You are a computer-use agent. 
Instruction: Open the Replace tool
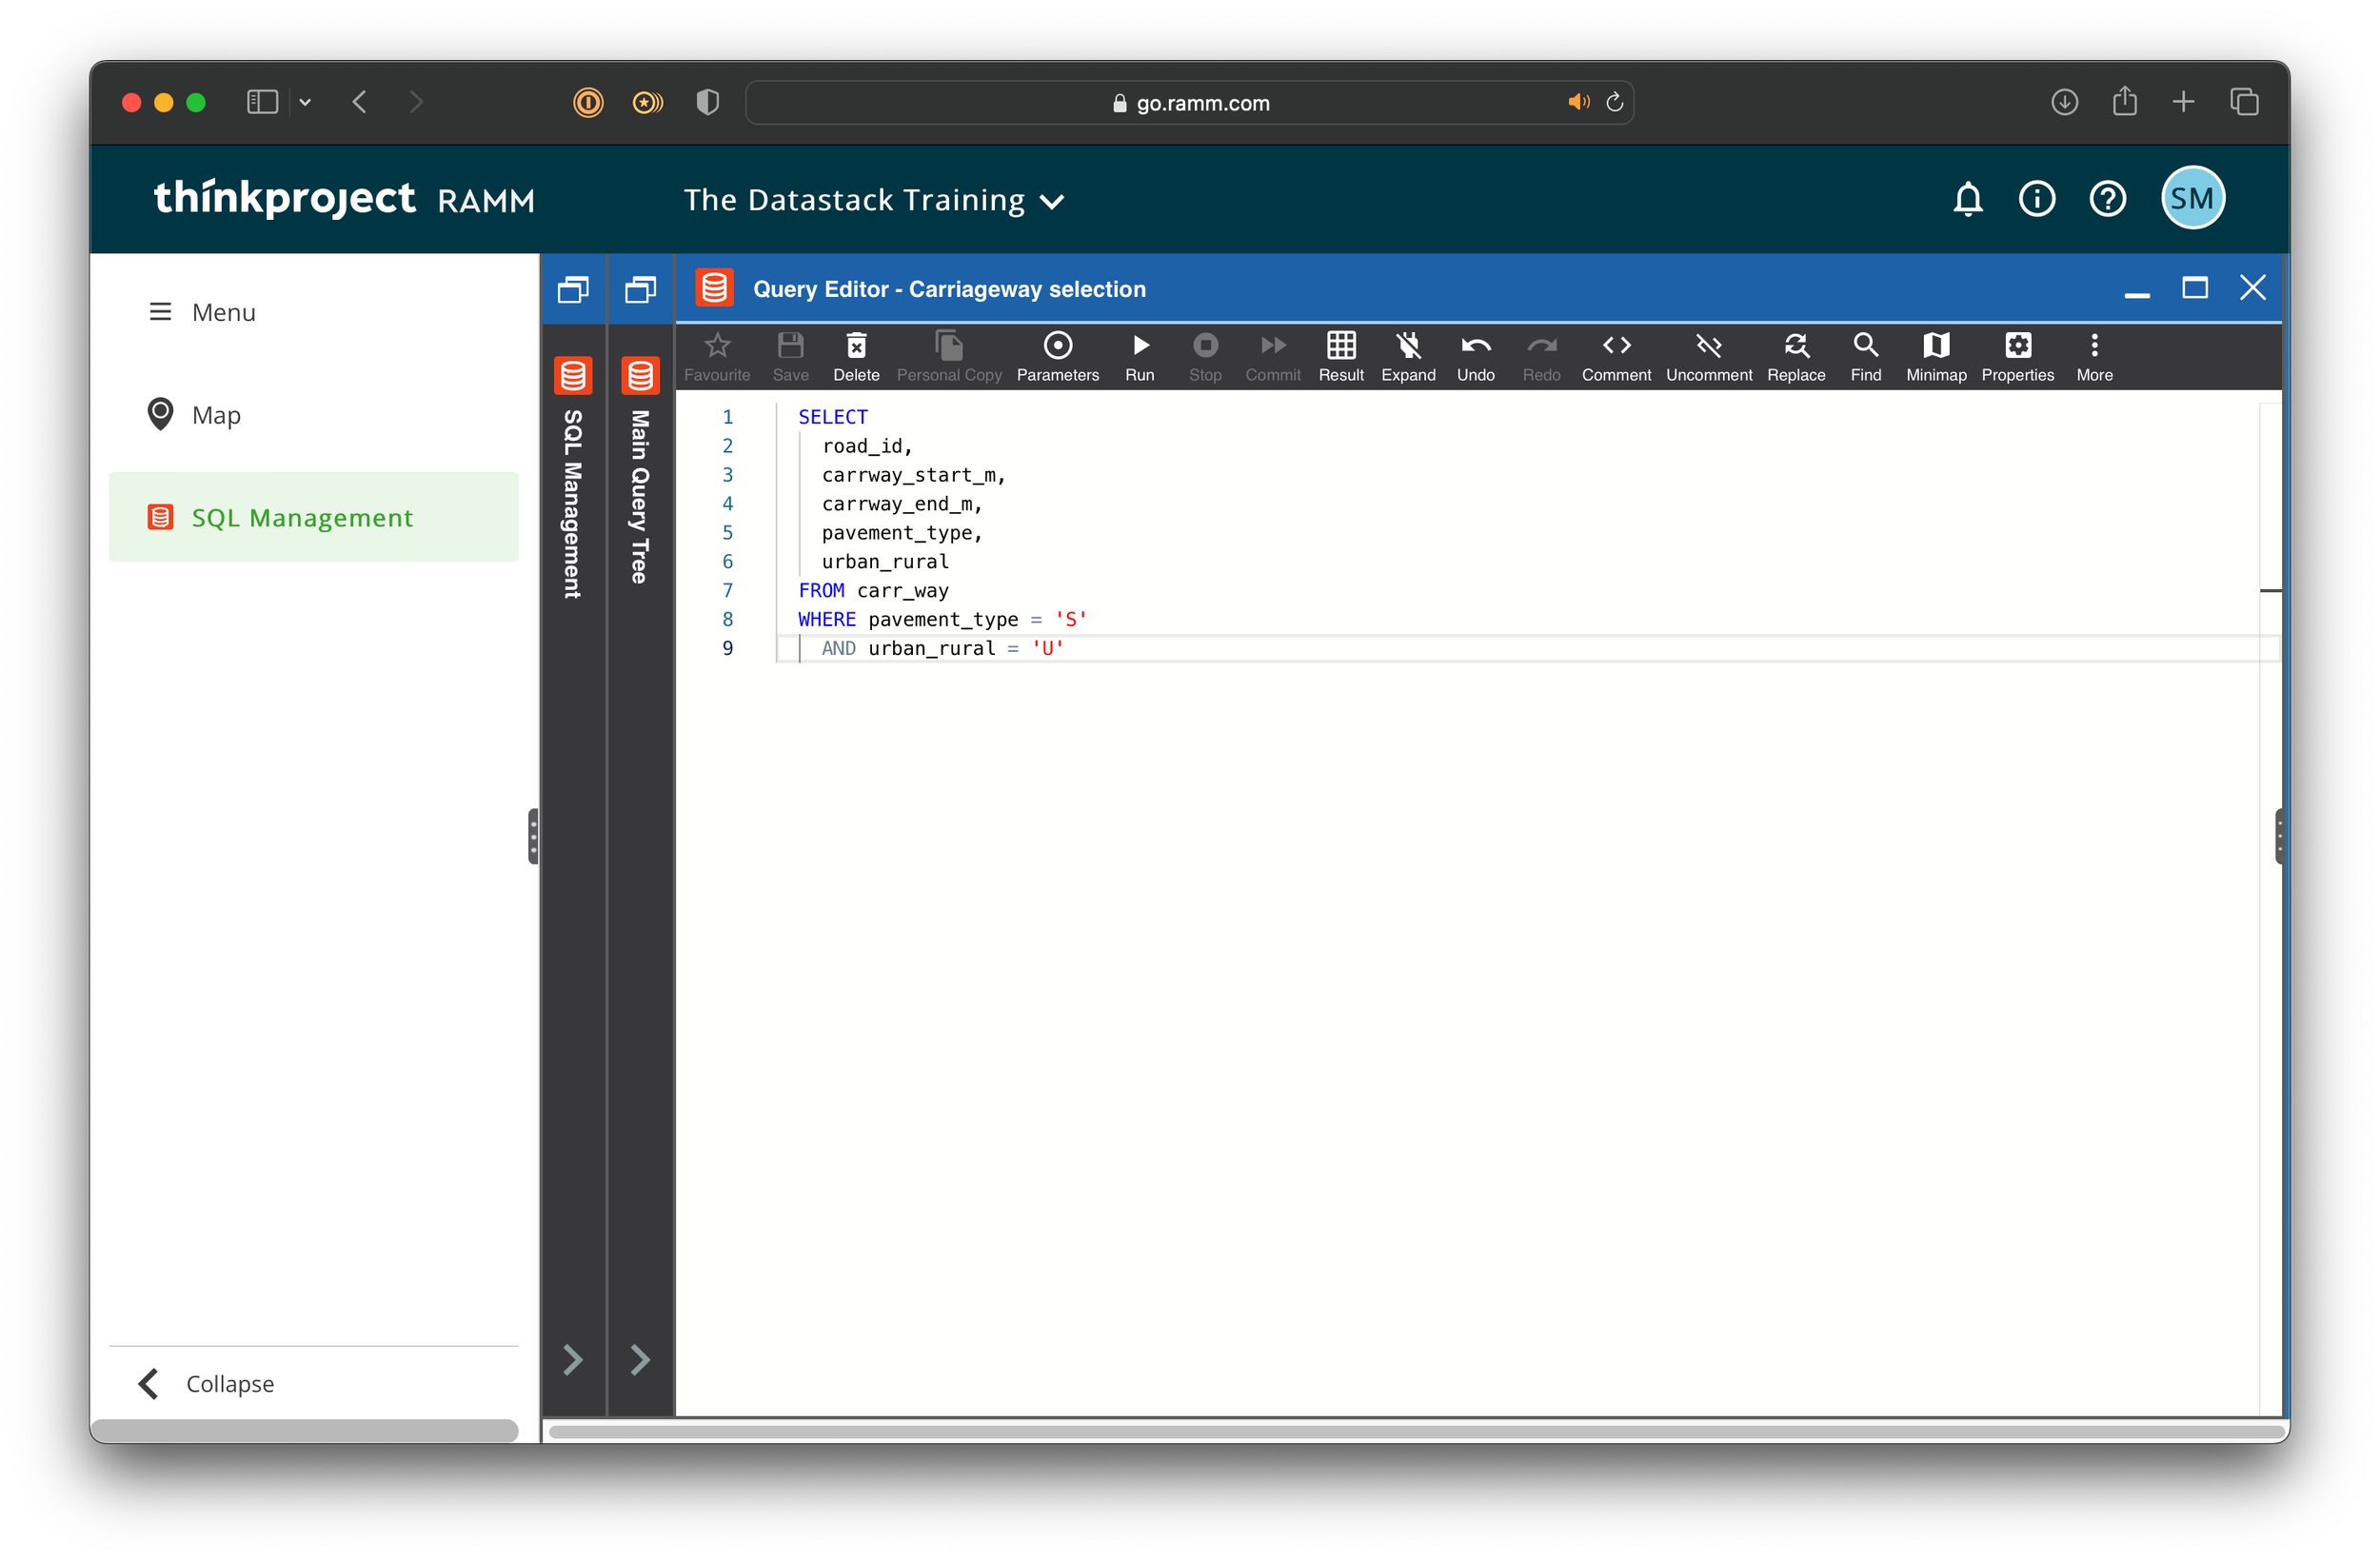(1796, 355)
